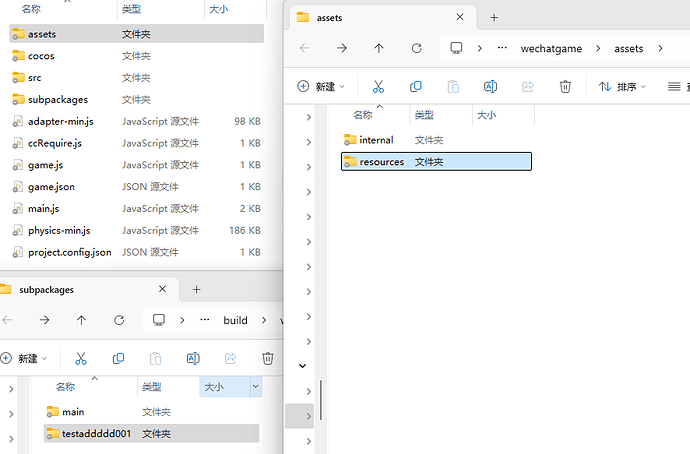Open the 排序 sort dropdown
This screenshot has height=454, width=690.
[x=622, y=87]
